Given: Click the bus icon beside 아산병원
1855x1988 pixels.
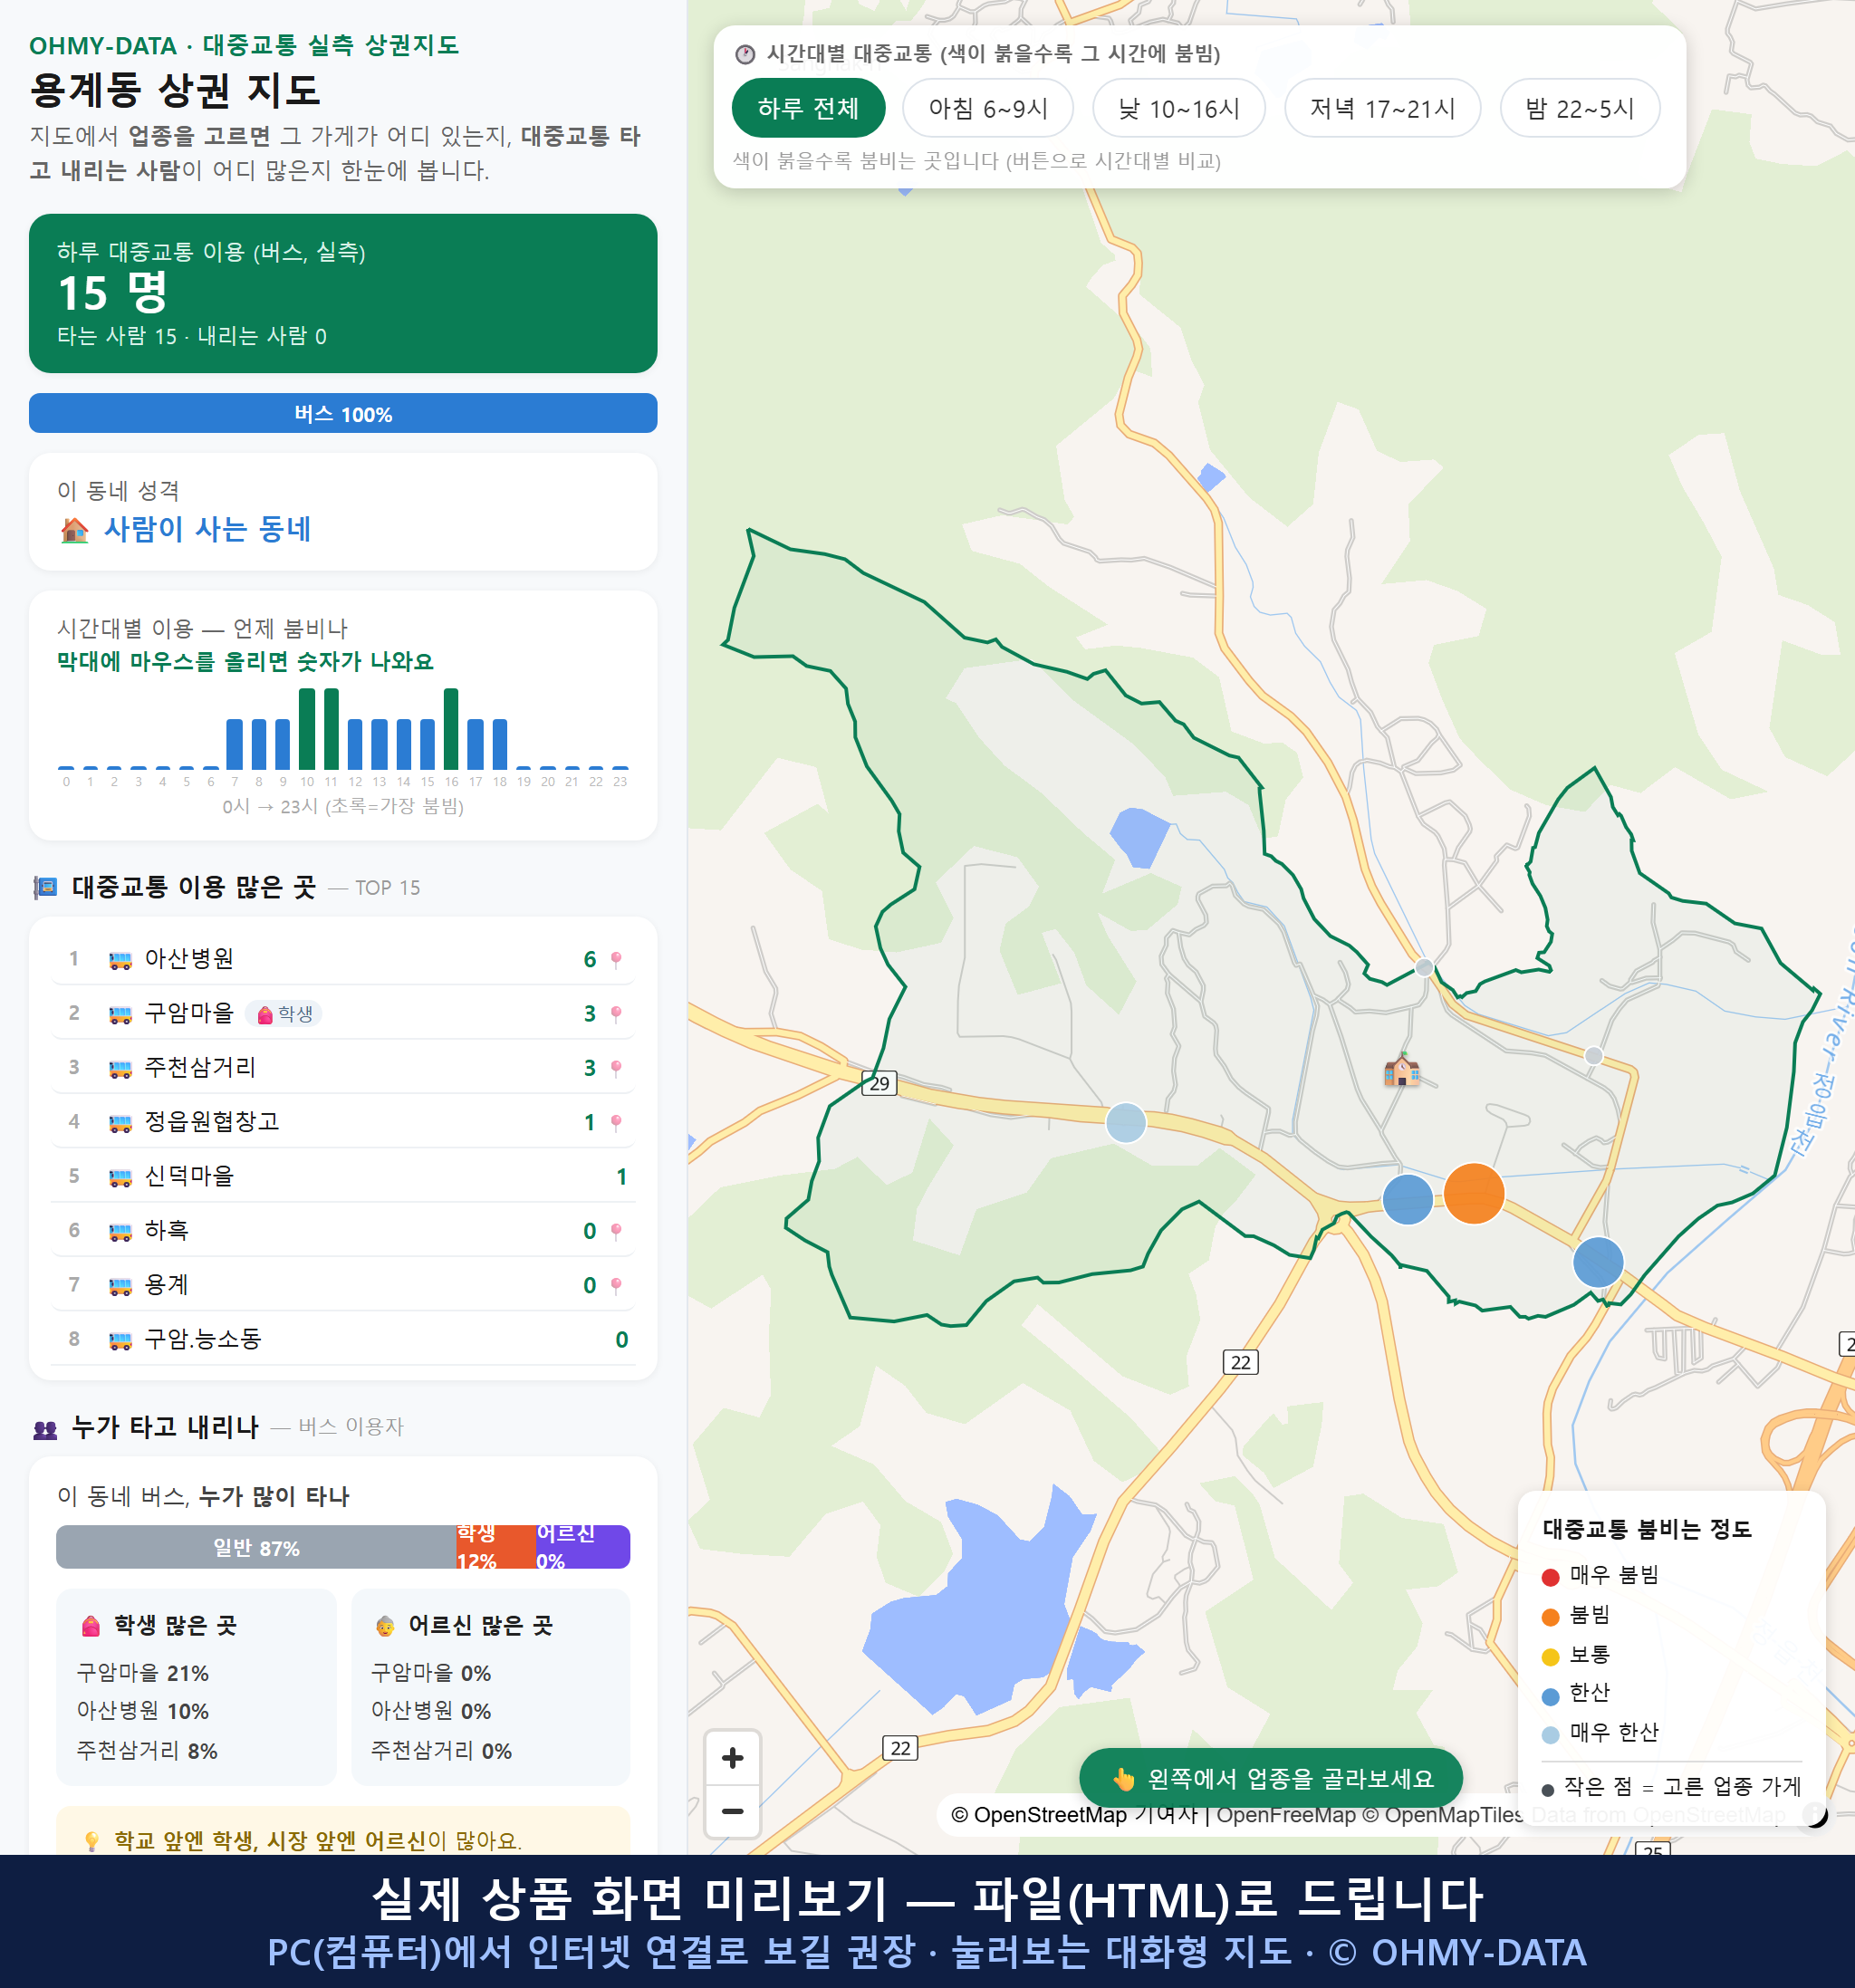Looking at the screenshot, I should [120, 960].
